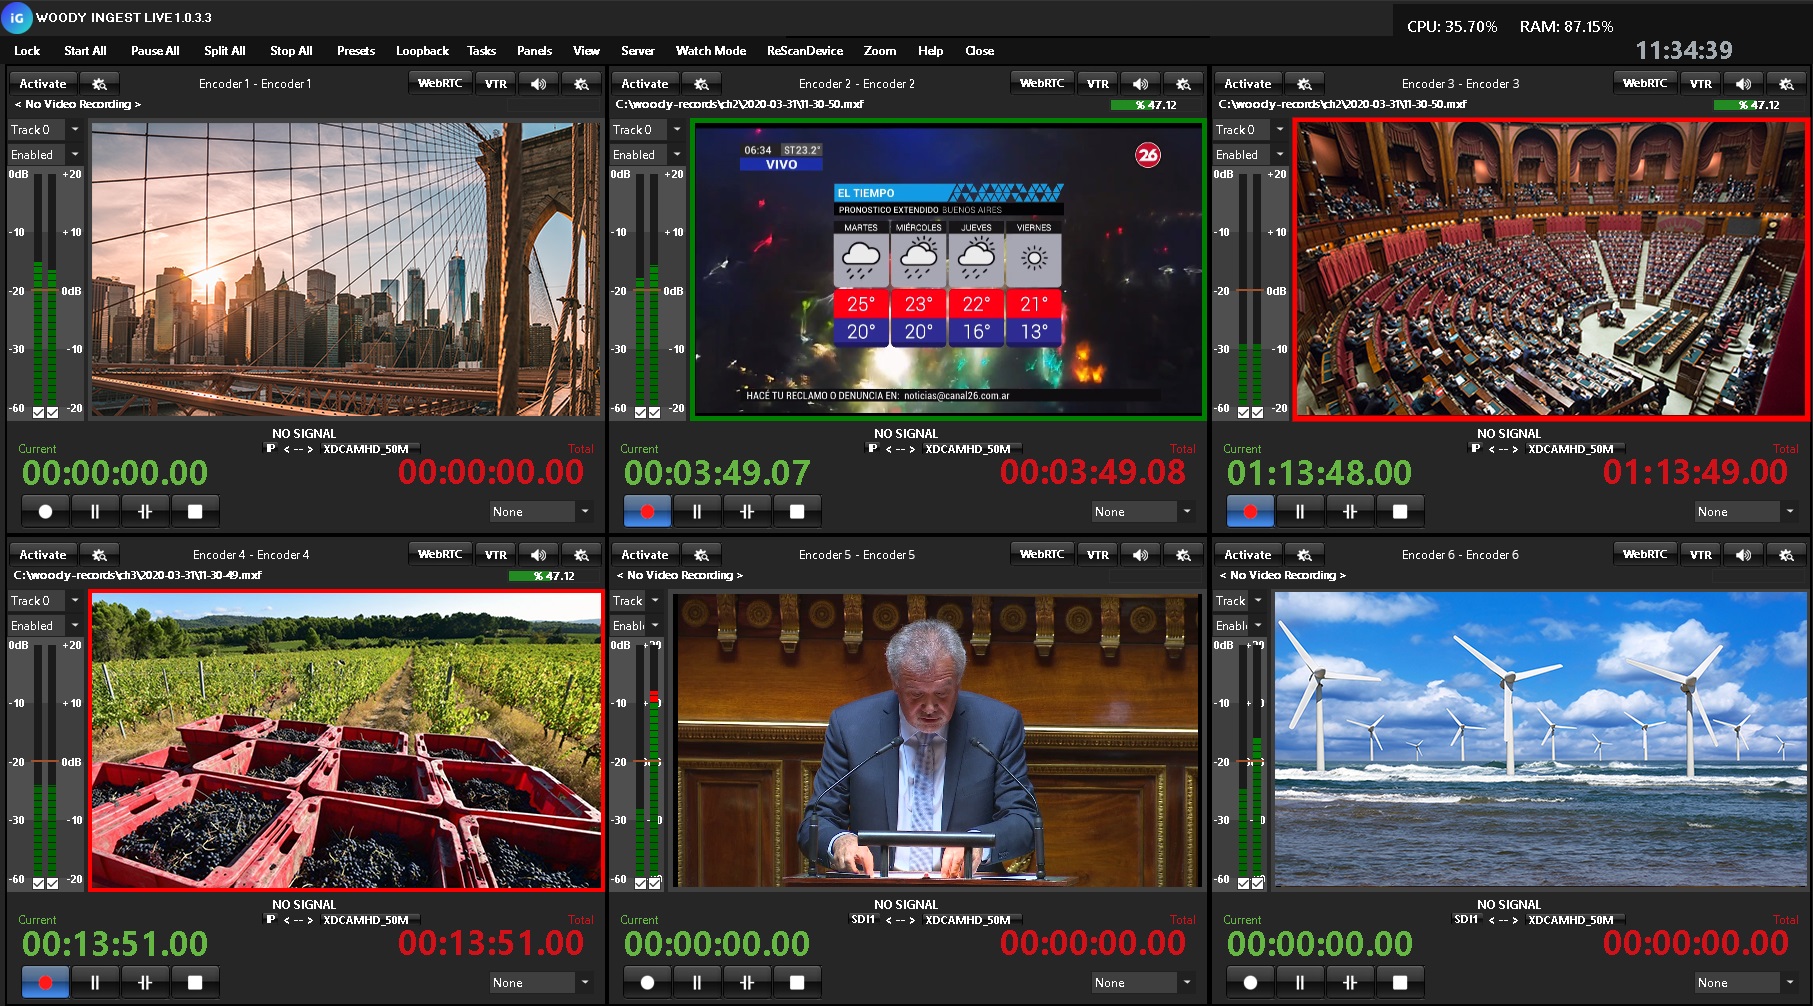Toggle left audio channel checkbox on Encoder 3
Viewport: 1813px width, 1006px height.
(1244, 412)
